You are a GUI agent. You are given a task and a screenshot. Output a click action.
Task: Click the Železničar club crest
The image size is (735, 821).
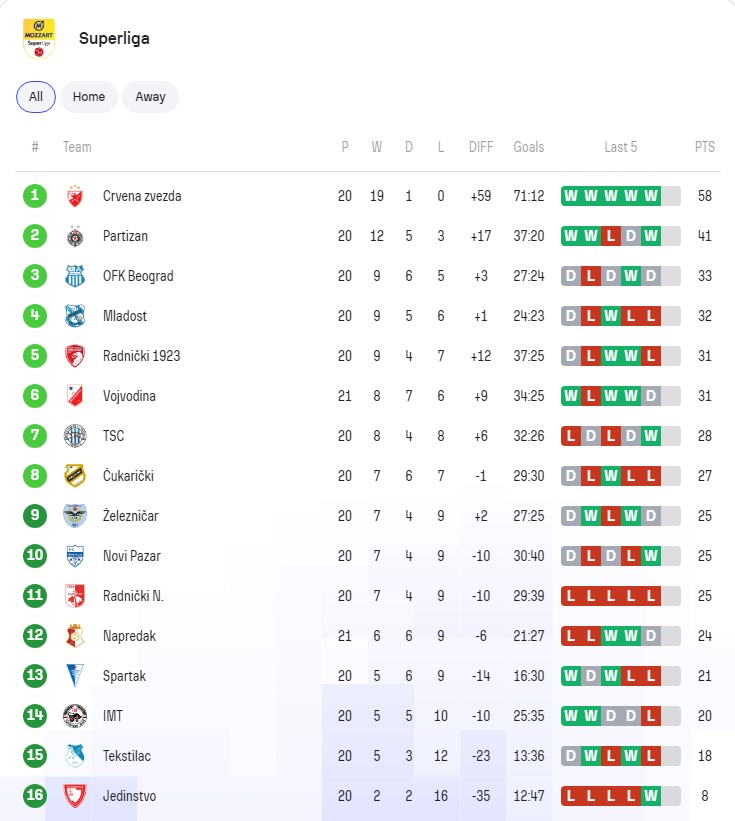coord(75,516)
